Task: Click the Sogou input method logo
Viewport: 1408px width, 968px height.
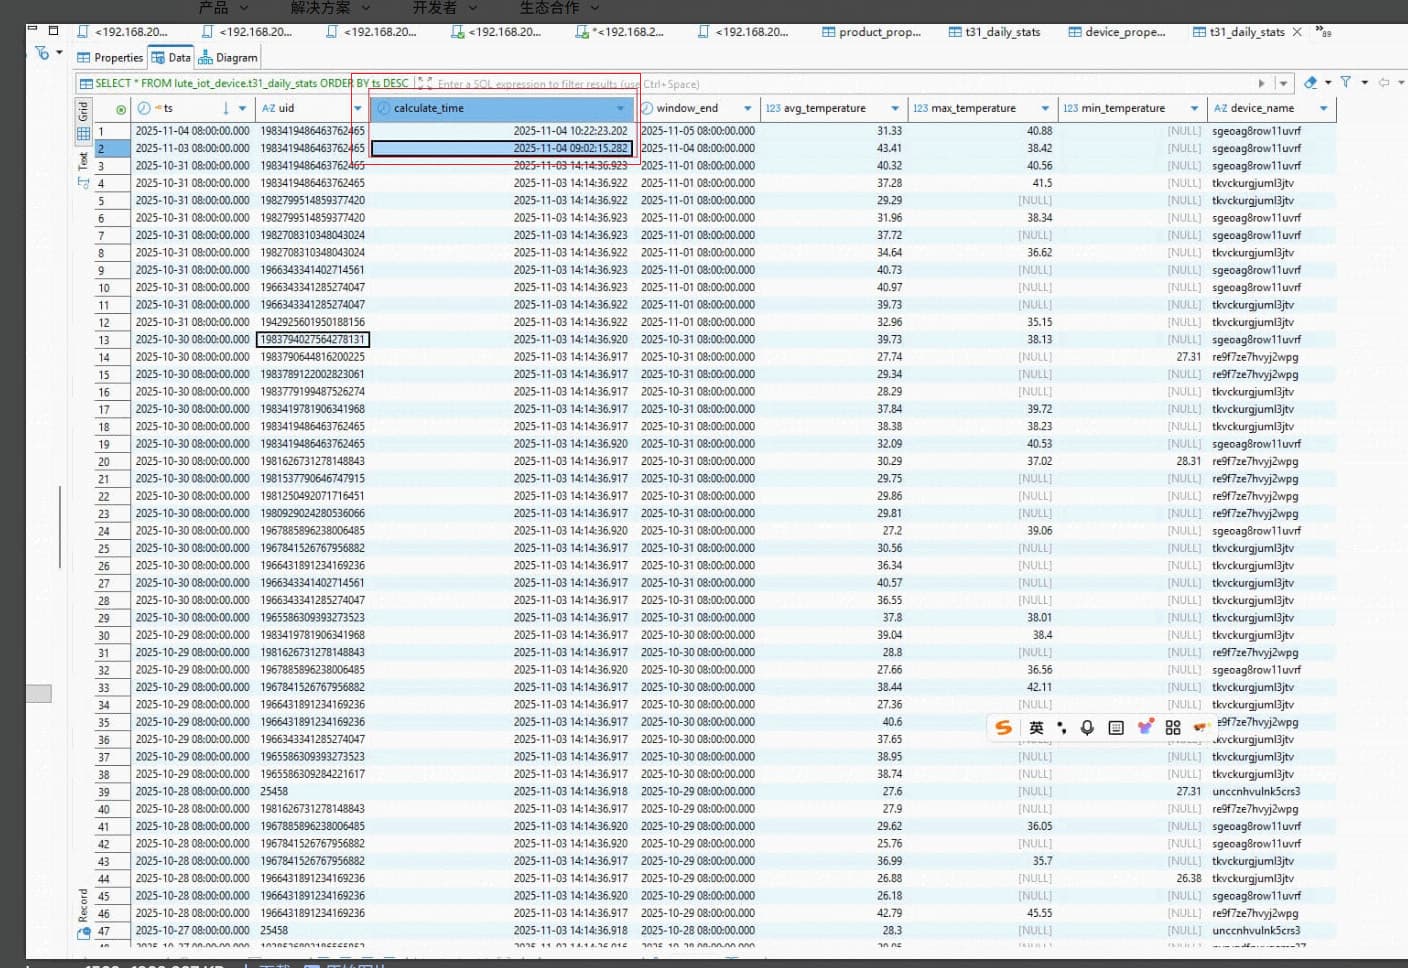Action: click(1003, 728)
